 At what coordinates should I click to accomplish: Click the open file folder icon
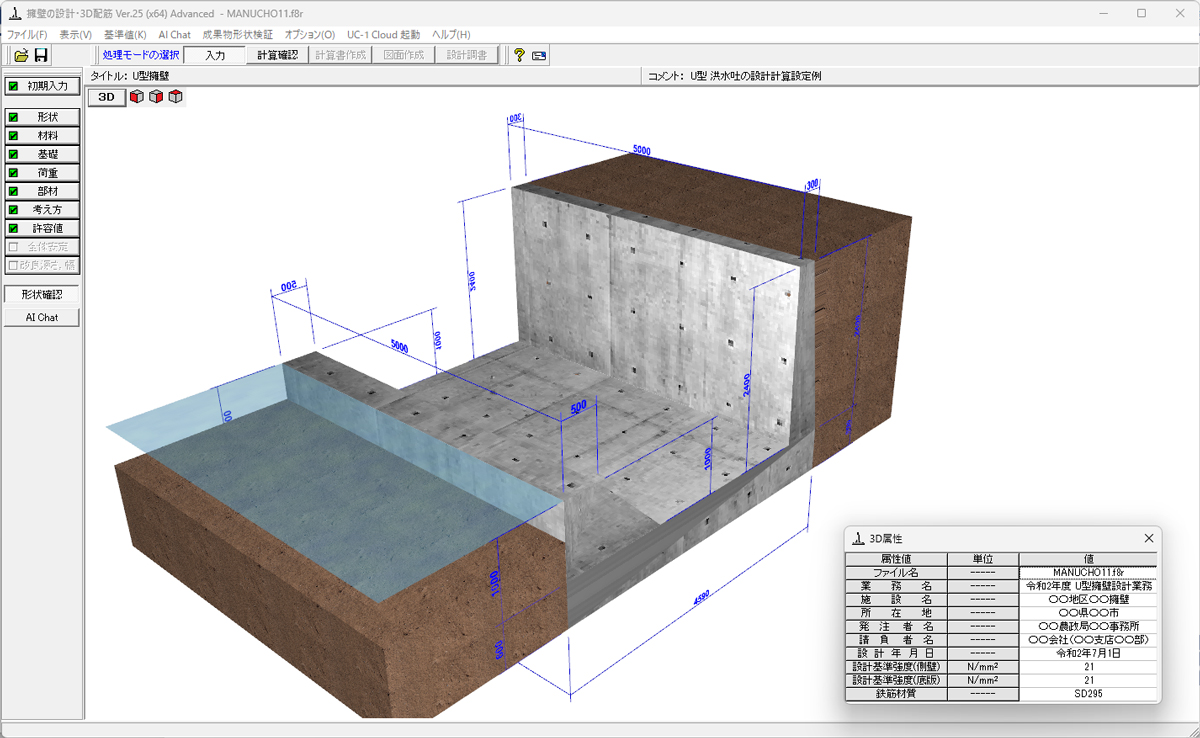point(21,56)
